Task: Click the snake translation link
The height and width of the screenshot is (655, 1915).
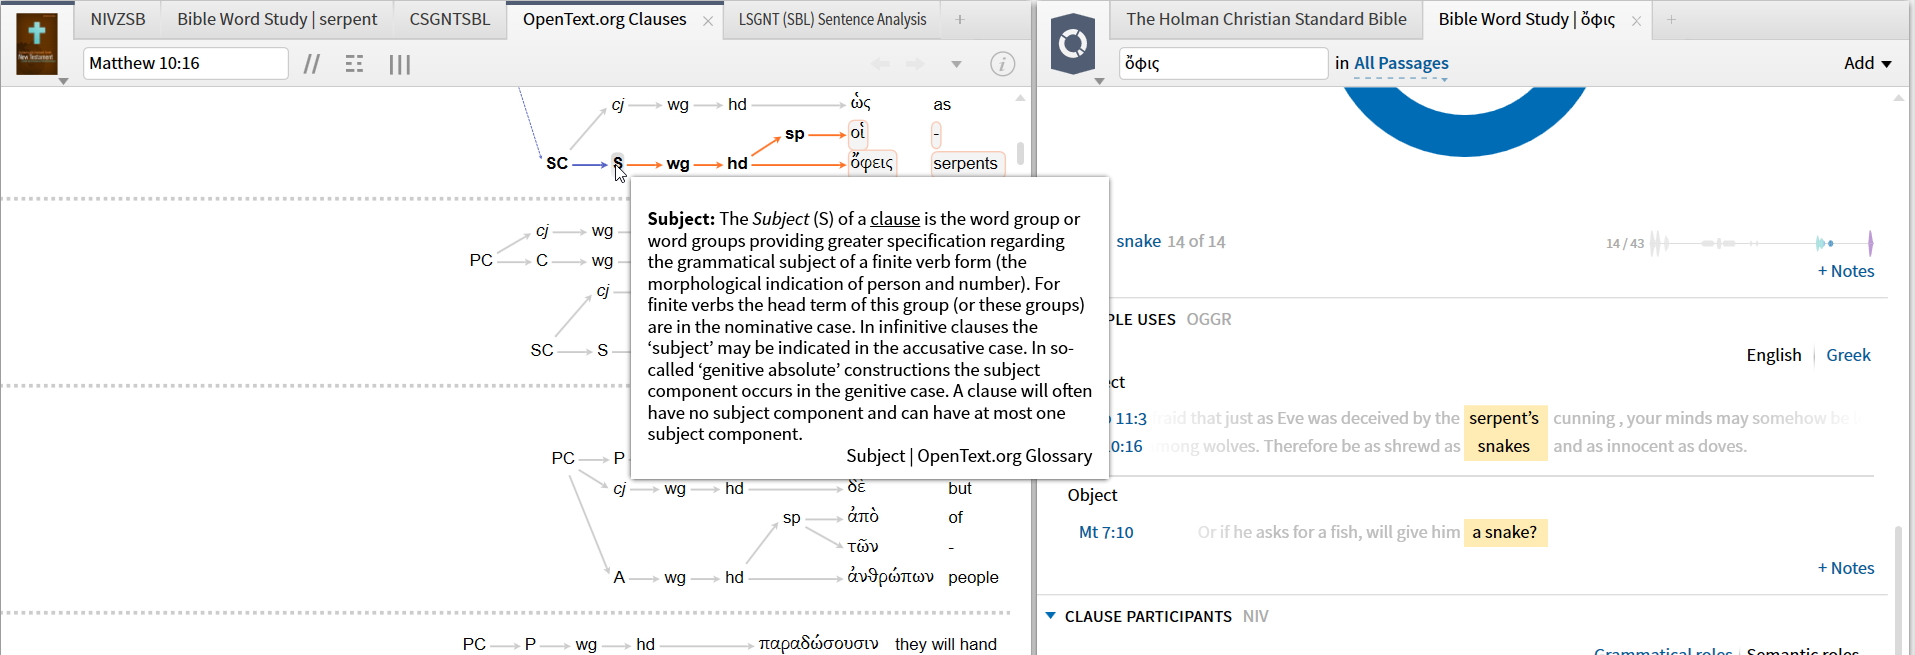Action: pos(1138,241)
